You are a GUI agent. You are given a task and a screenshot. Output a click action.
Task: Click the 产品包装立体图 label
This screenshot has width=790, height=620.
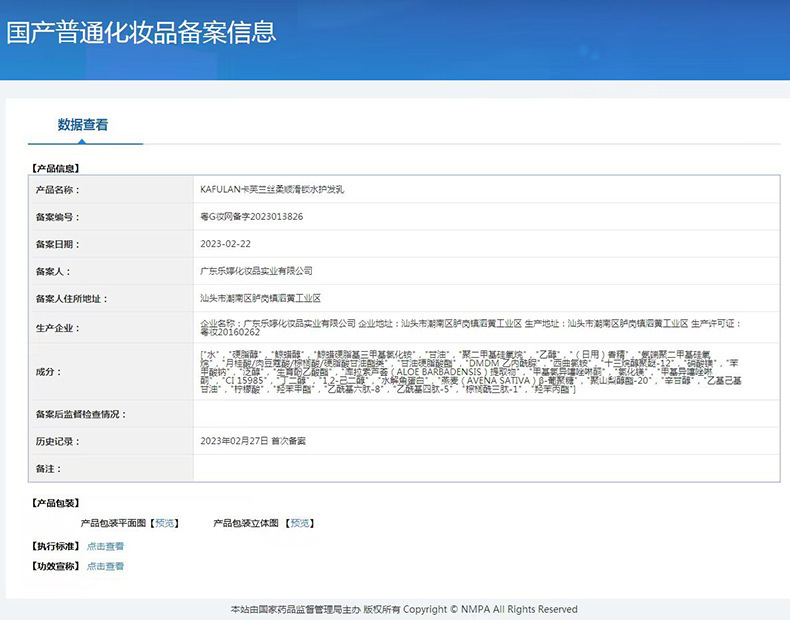point(246,523)
